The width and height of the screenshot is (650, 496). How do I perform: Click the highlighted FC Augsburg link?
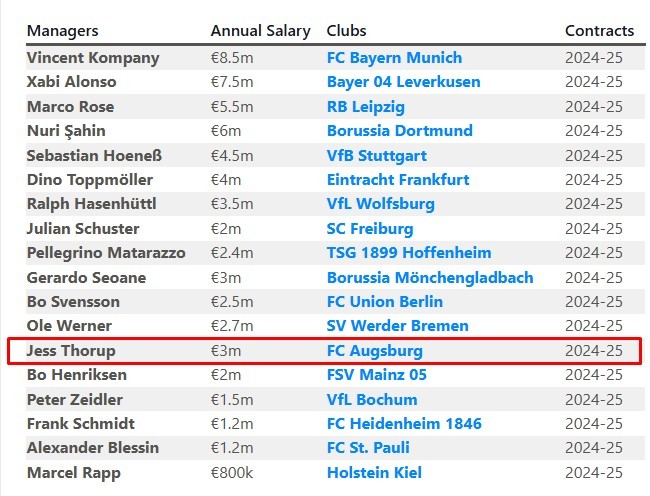tap(374, 351)
